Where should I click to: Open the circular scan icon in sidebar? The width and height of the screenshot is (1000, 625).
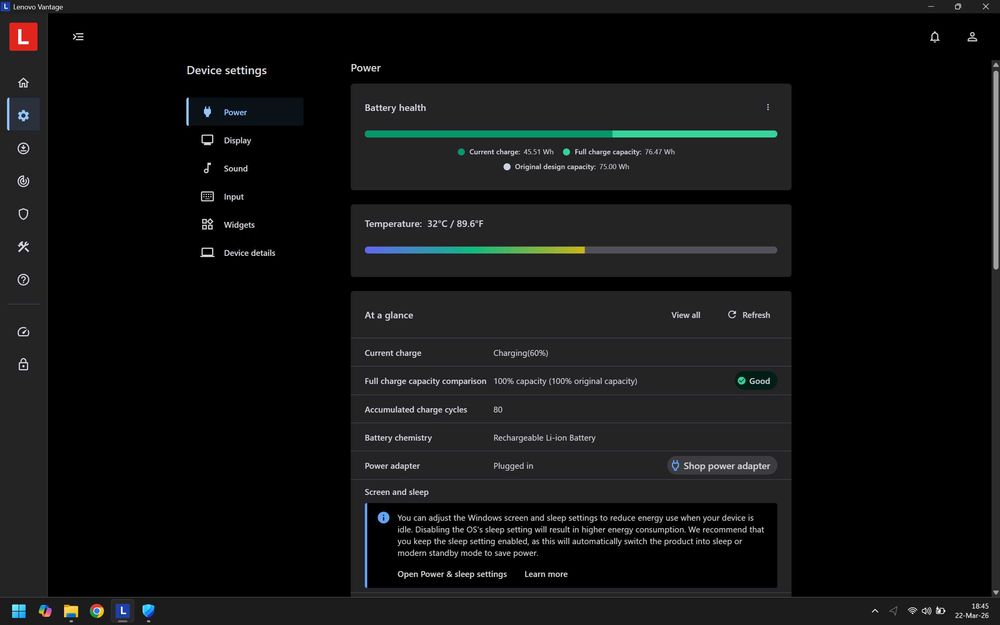(24, 181)
